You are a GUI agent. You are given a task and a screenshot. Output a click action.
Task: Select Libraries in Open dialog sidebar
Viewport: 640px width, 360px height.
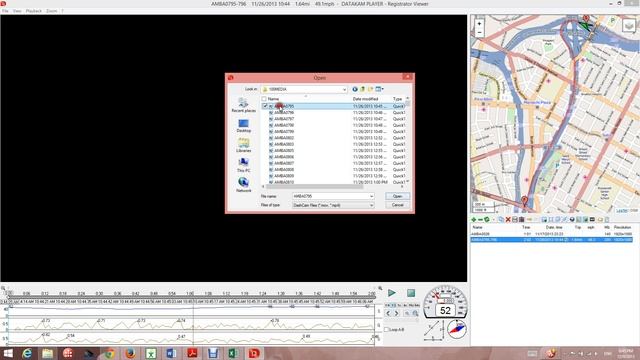pos(244,145)
